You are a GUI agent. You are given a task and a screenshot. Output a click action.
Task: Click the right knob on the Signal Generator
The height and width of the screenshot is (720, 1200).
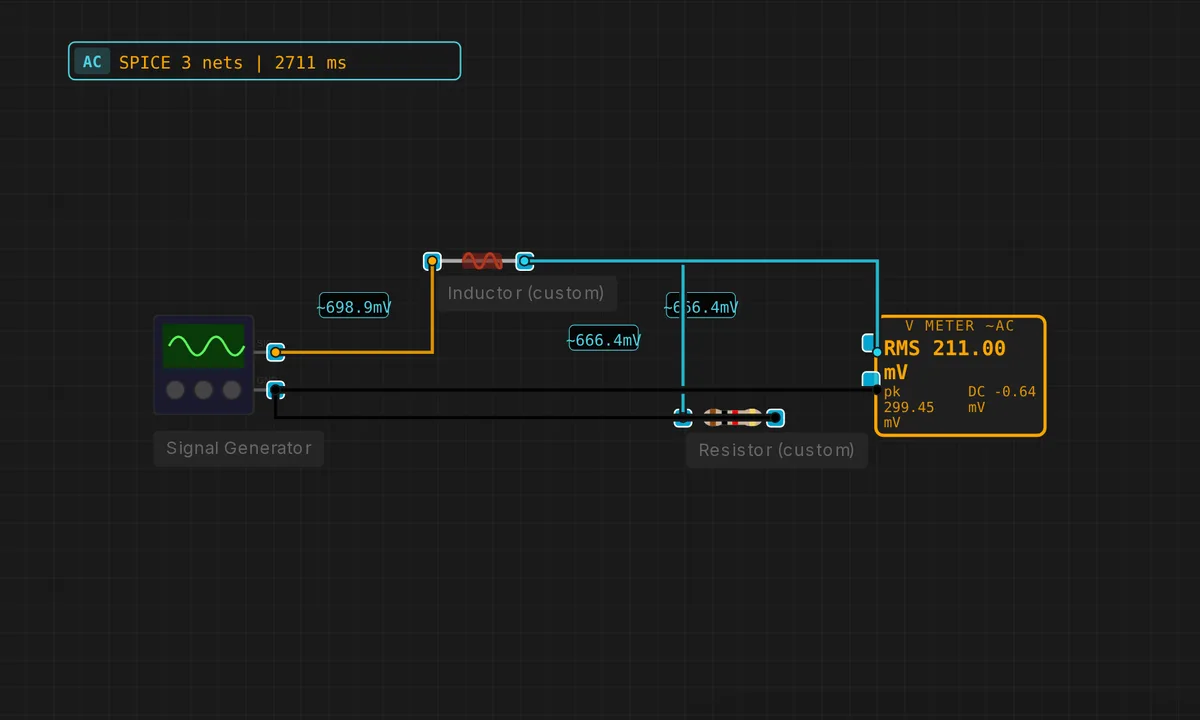coord(232,390)
